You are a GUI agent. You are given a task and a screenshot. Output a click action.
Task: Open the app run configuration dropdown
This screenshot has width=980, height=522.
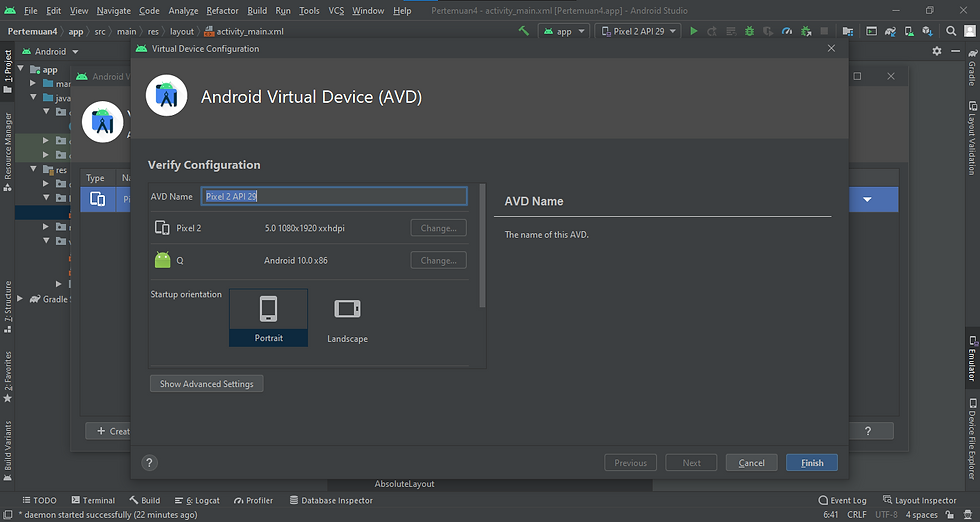[x=564, y=31]
